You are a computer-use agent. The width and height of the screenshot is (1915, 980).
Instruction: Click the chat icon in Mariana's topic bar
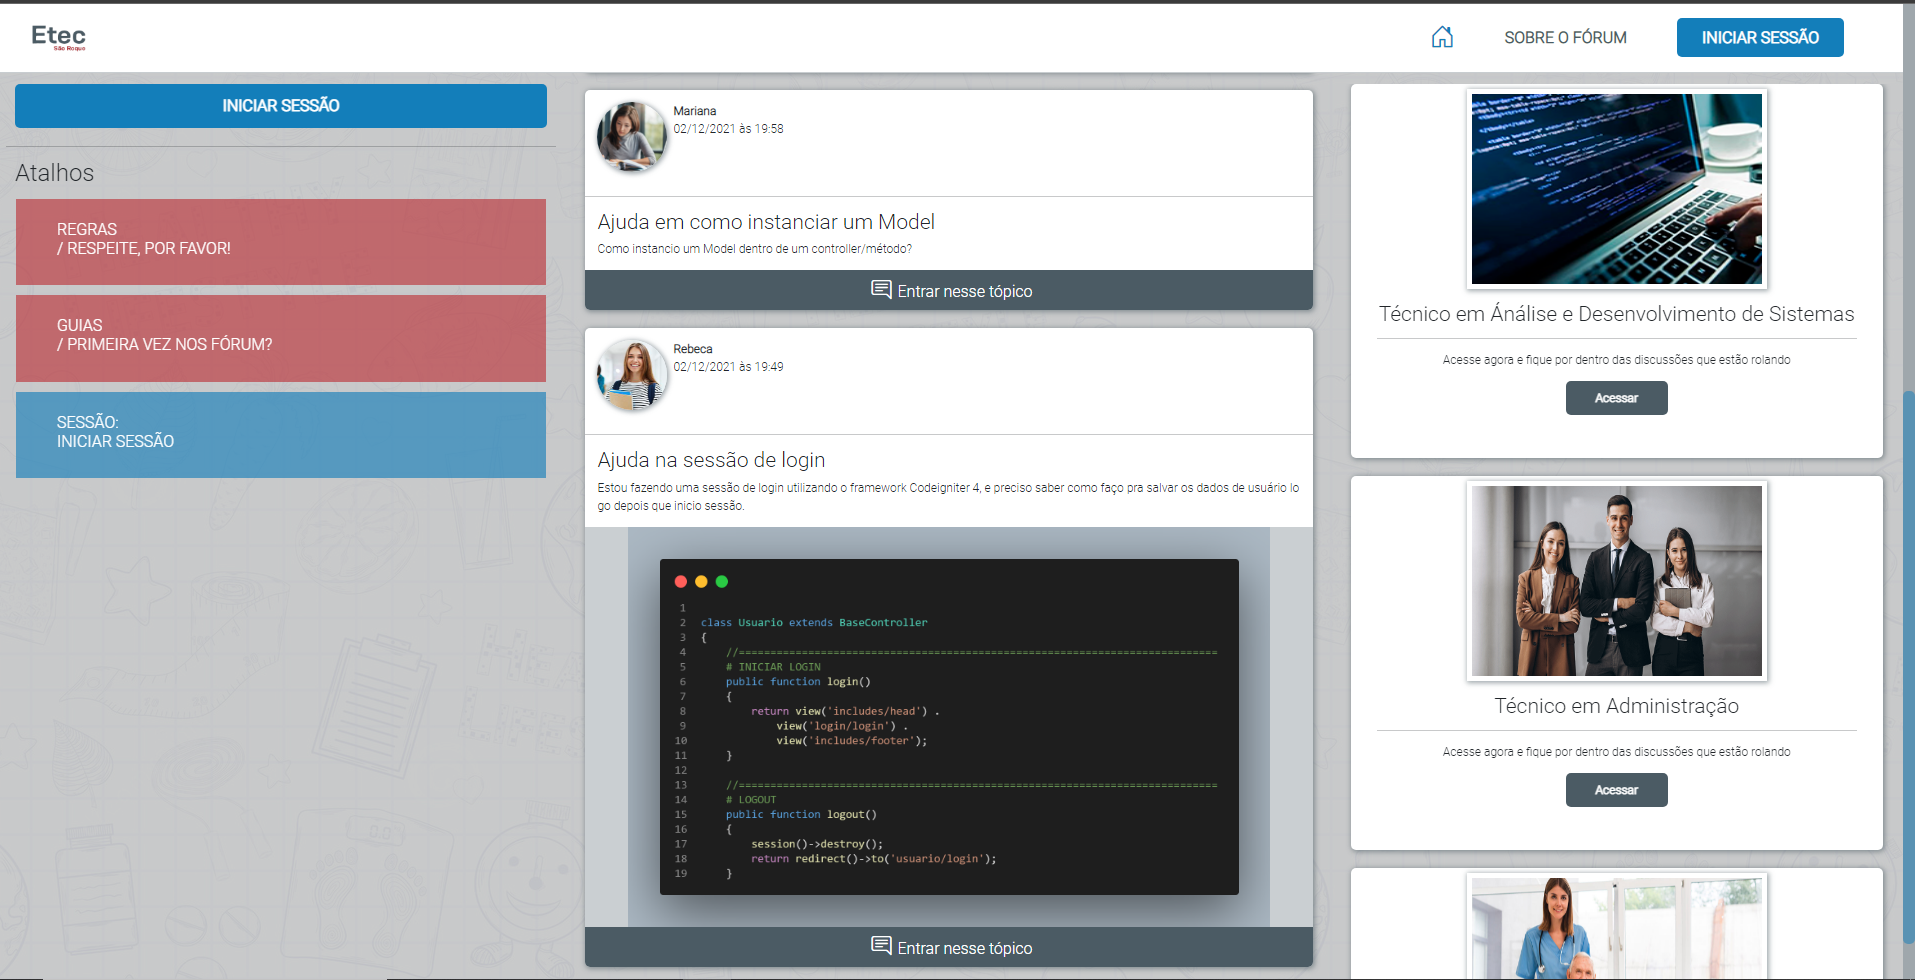point(881,290)
